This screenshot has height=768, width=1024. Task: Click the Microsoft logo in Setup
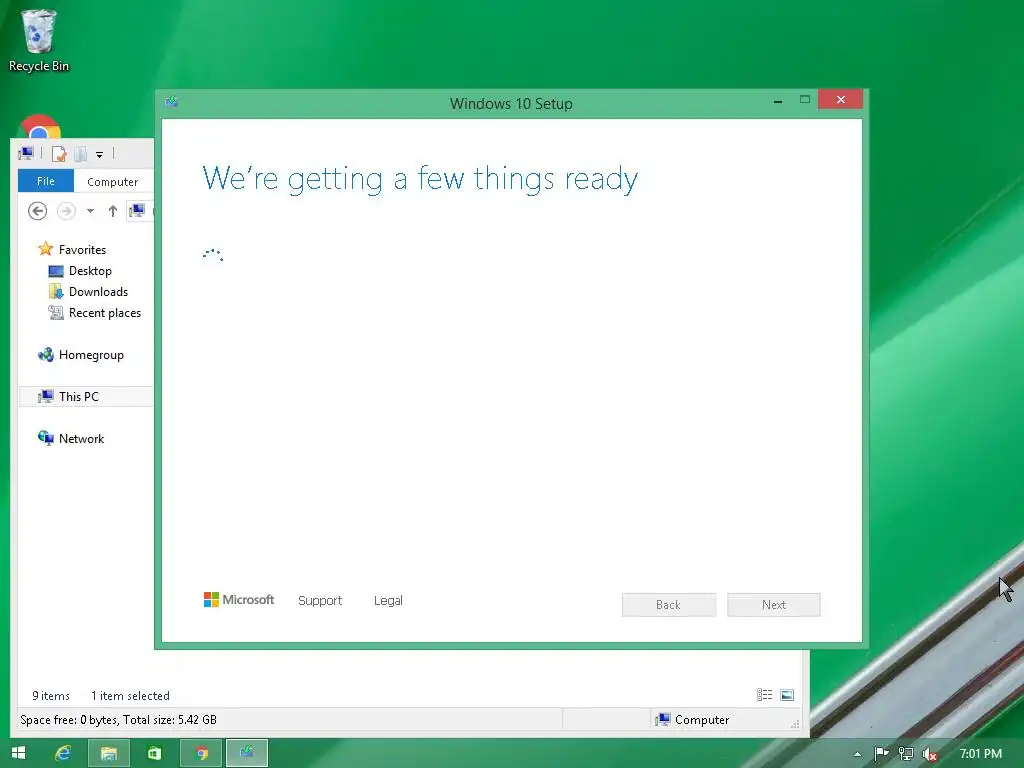coord(239,600)
